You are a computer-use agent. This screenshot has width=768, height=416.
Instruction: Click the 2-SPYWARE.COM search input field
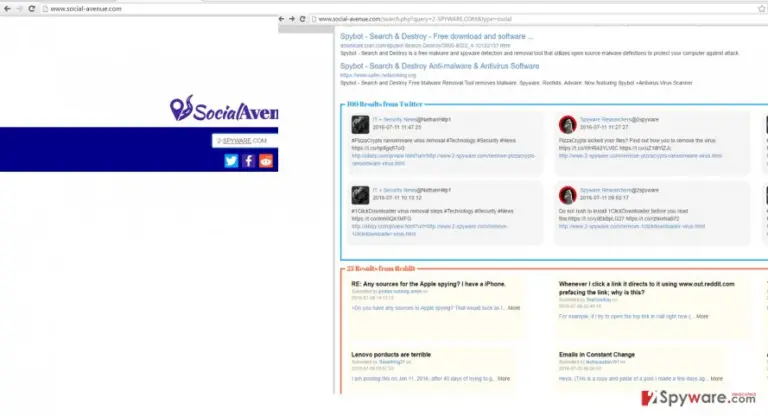point(245,141)
